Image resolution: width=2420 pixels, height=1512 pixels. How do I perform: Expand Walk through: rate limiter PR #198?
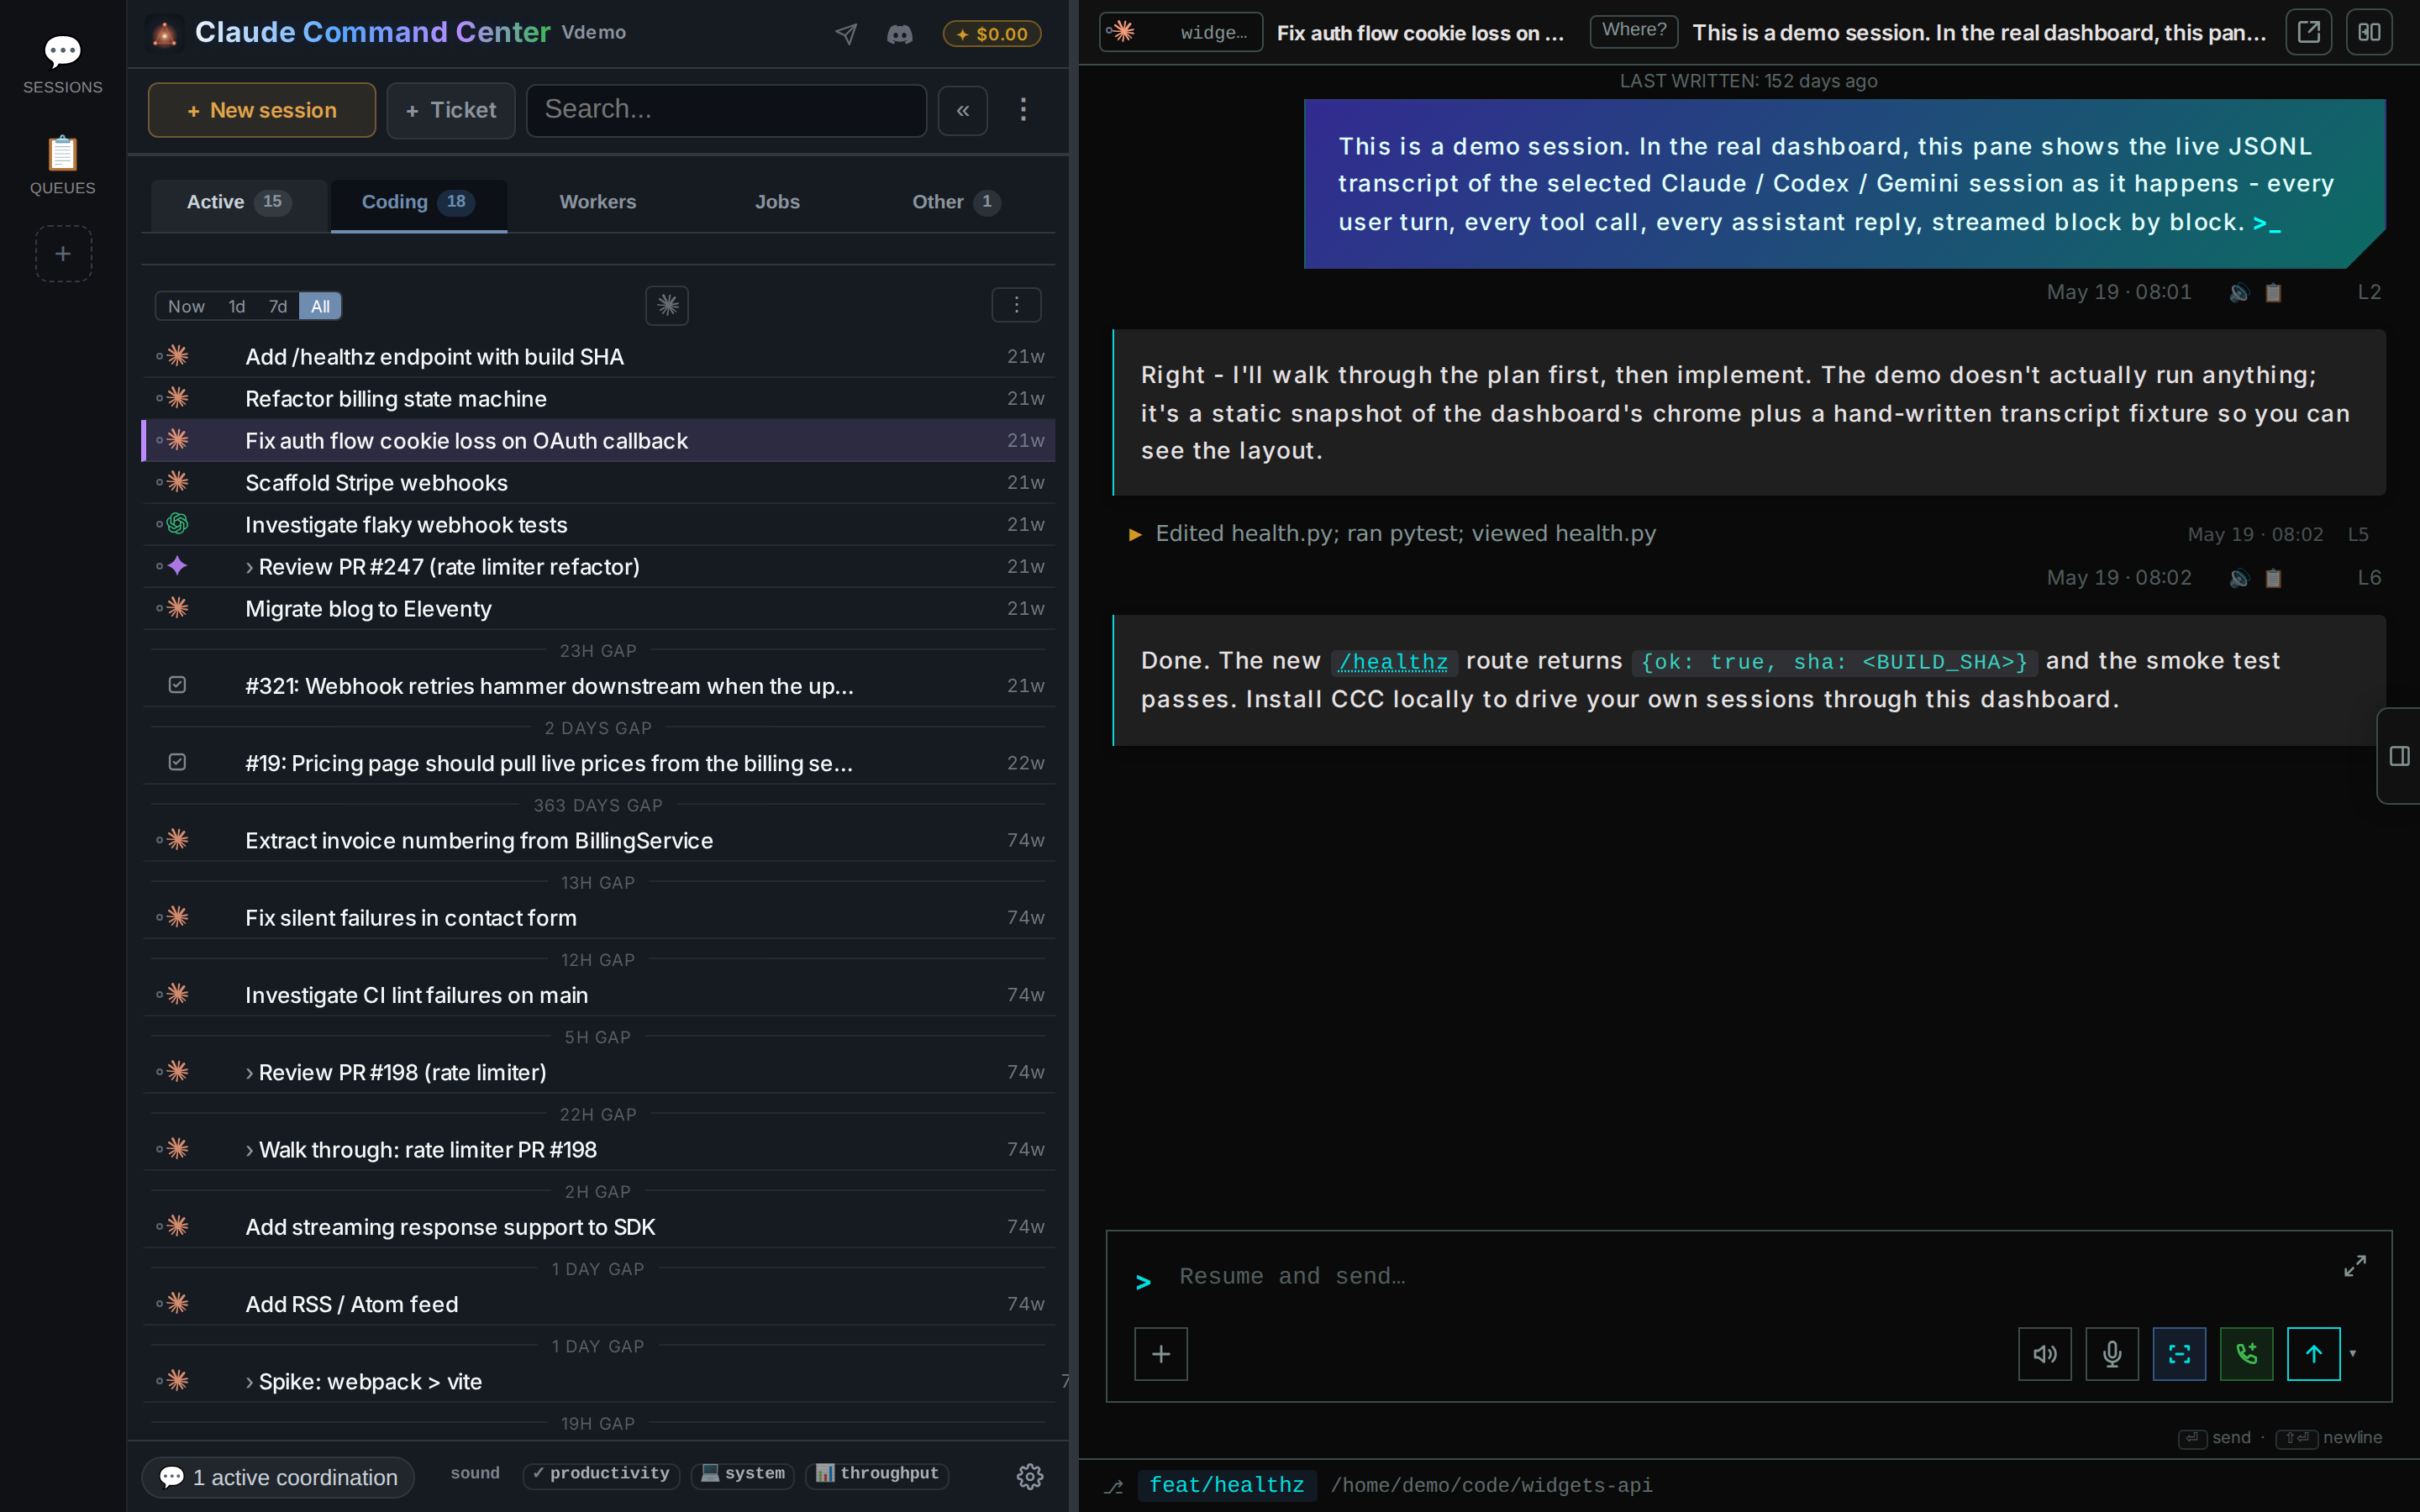tap(249, 1150)
